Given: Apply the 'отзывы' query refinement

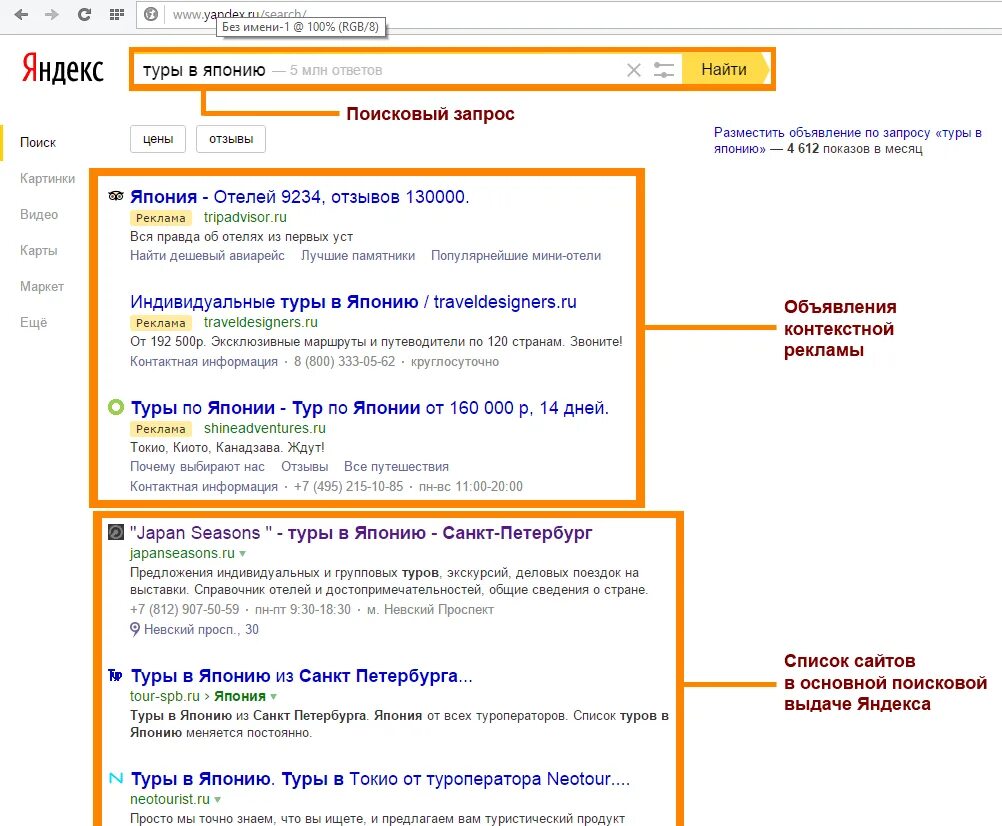Looking at the screenshot, I should tap(231, 139).
